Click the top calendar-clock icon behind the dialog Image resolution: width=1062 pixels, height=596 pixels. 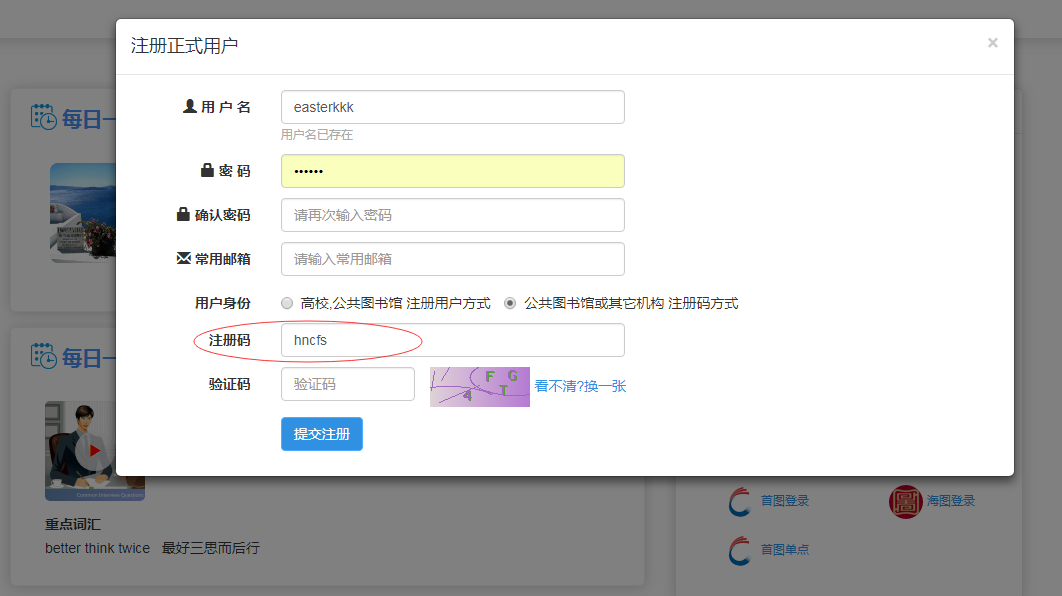coord(43,117)
